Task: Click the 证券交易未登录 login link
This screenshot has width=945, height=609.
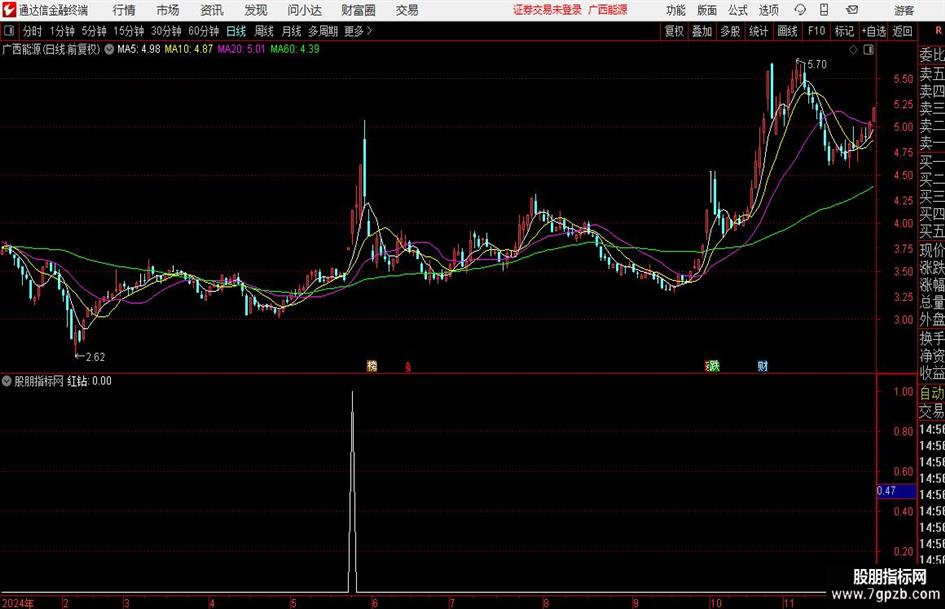Action: 547,10
